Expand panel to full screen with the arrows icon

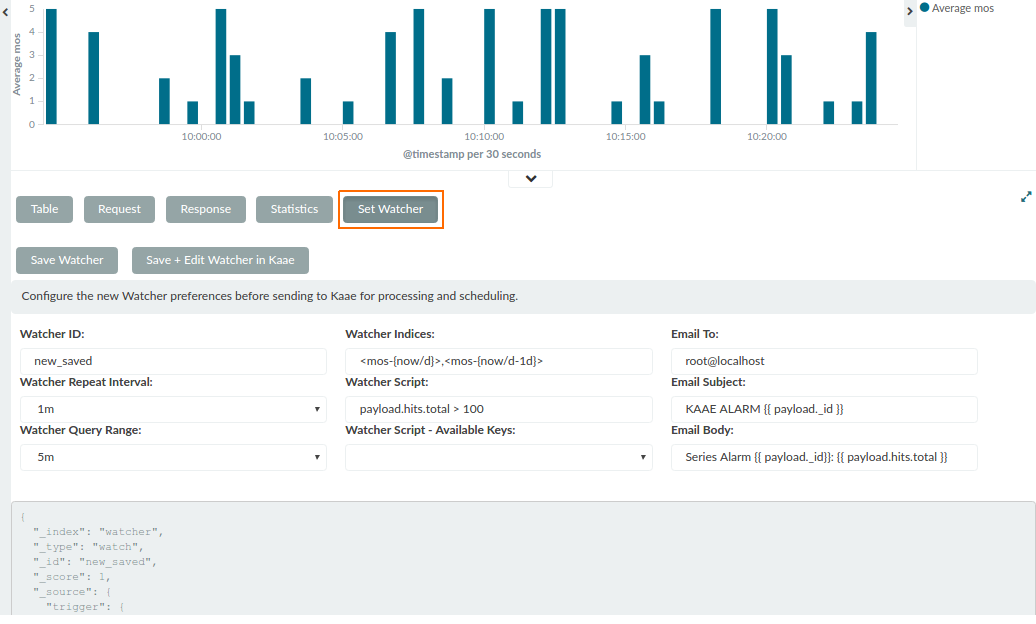(x=1025, y=197)
